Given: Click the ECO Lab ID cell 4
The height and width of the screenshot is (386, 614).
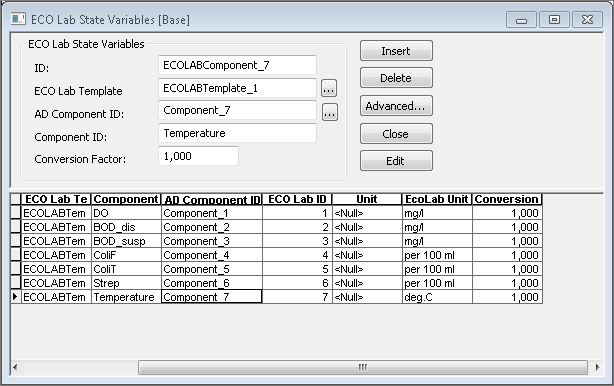Looking at the screenshot, I should (297, 255).
